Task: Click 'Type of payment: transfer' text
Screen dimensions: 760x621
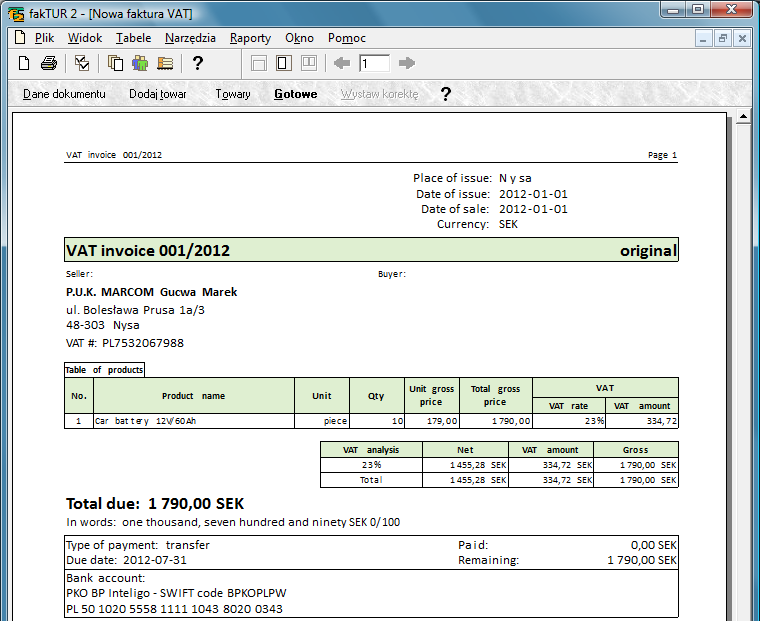Action: [138, 545]
